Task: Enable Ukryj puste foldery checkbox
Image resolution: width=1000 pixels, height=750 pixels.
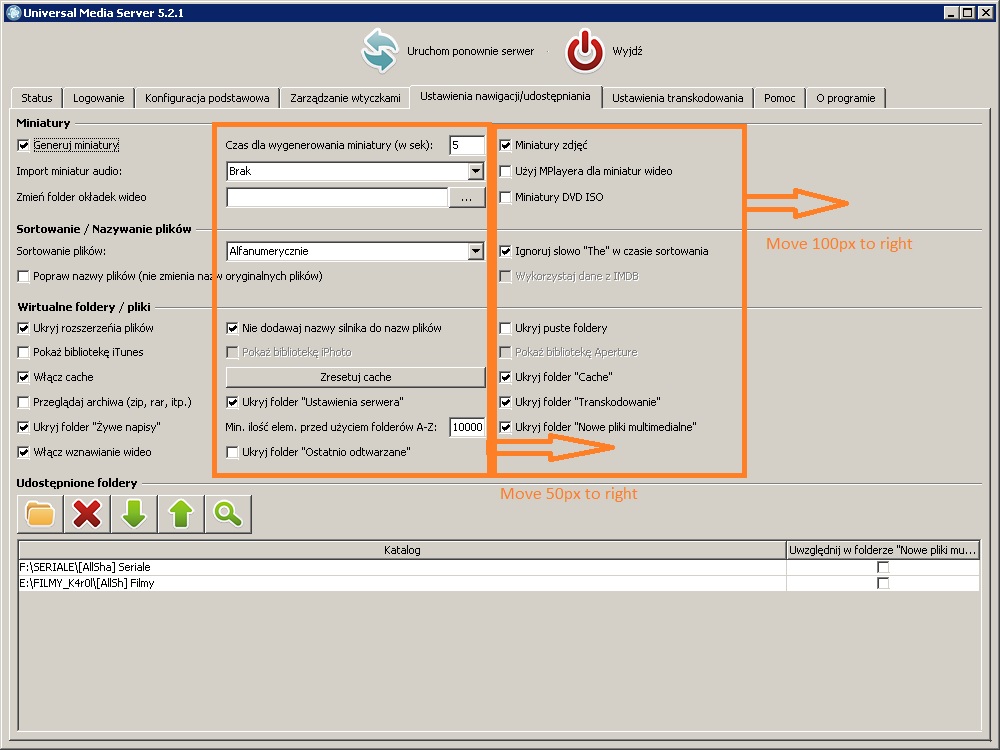Action: 505,328
